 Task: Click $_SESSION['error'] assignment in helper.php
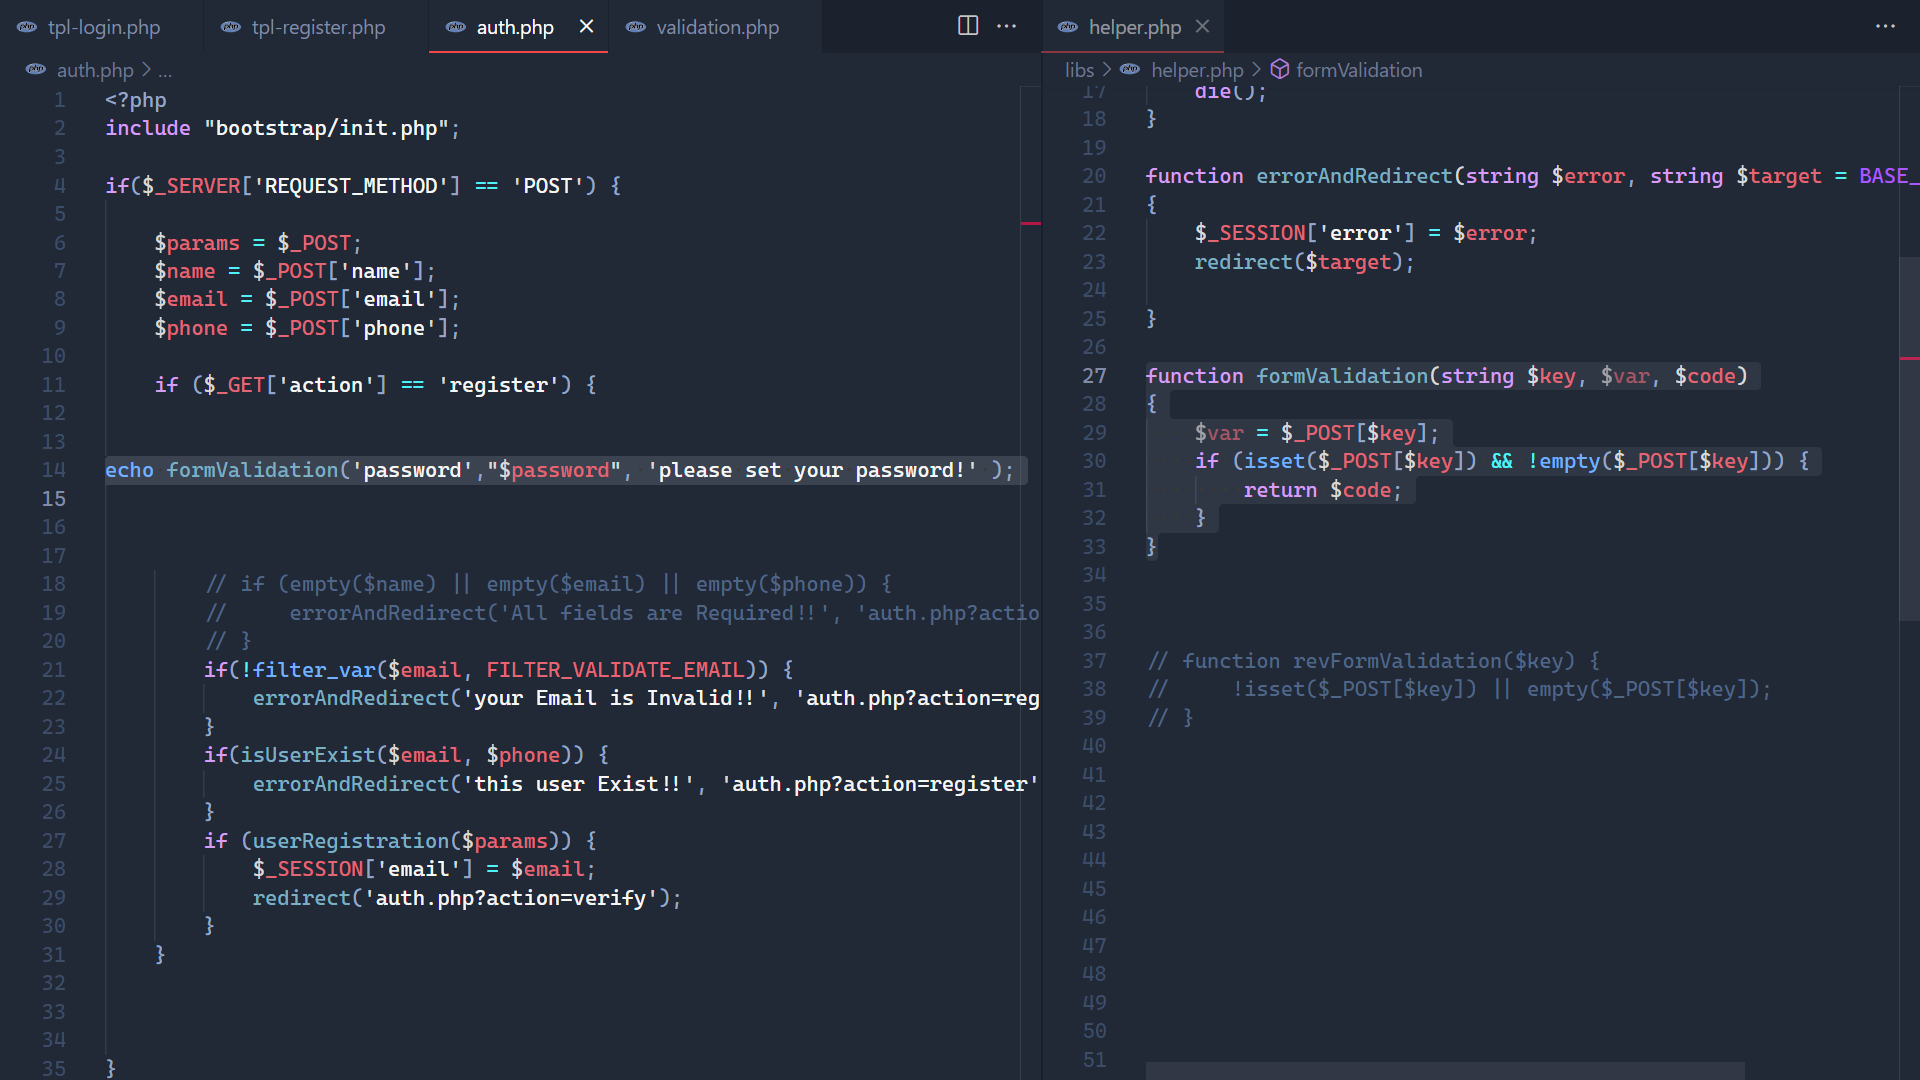pos(1365,234)
